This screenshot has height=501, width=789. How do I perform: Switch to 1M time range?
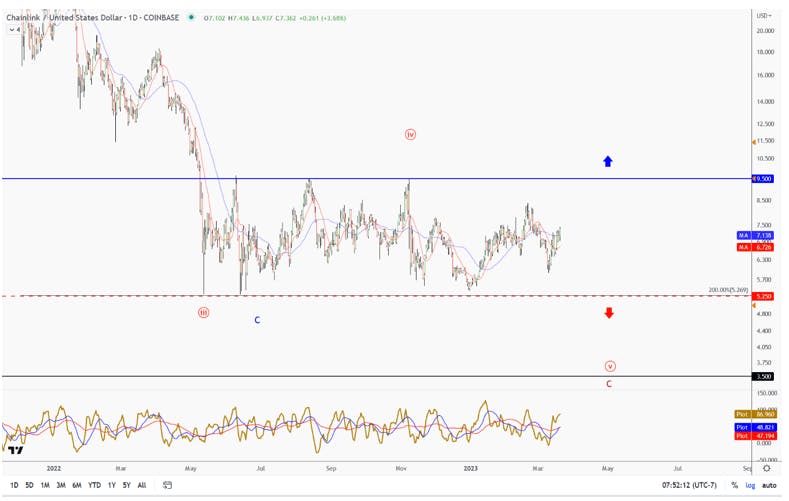[x=45, y=485]
